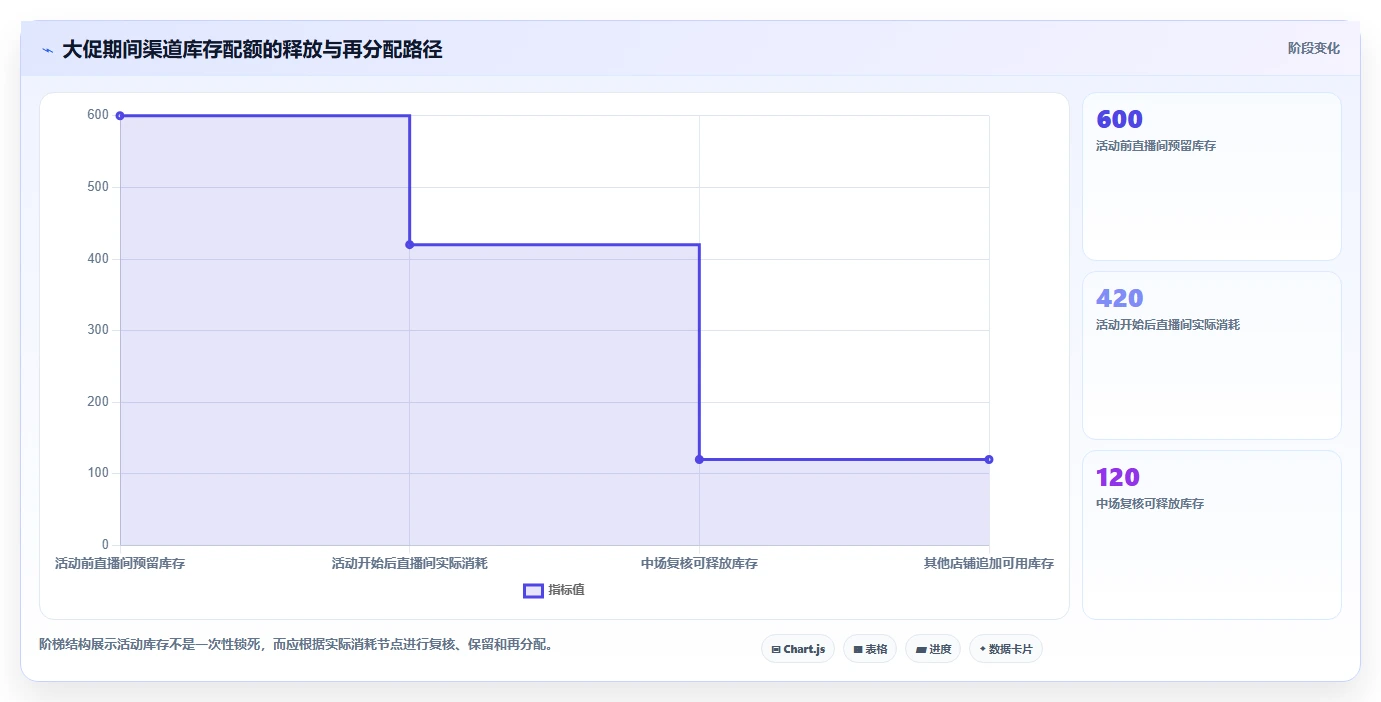1381x702 pixels.
Task: Click the description text starting 阶梯结构展示
Action: click(x=296, y=645)
